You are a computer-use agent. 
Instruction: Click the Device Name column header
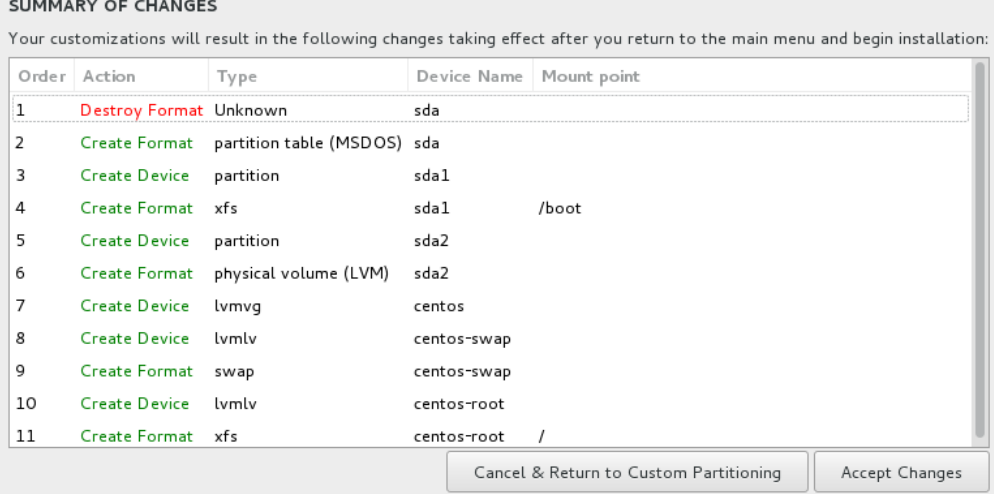469,76
